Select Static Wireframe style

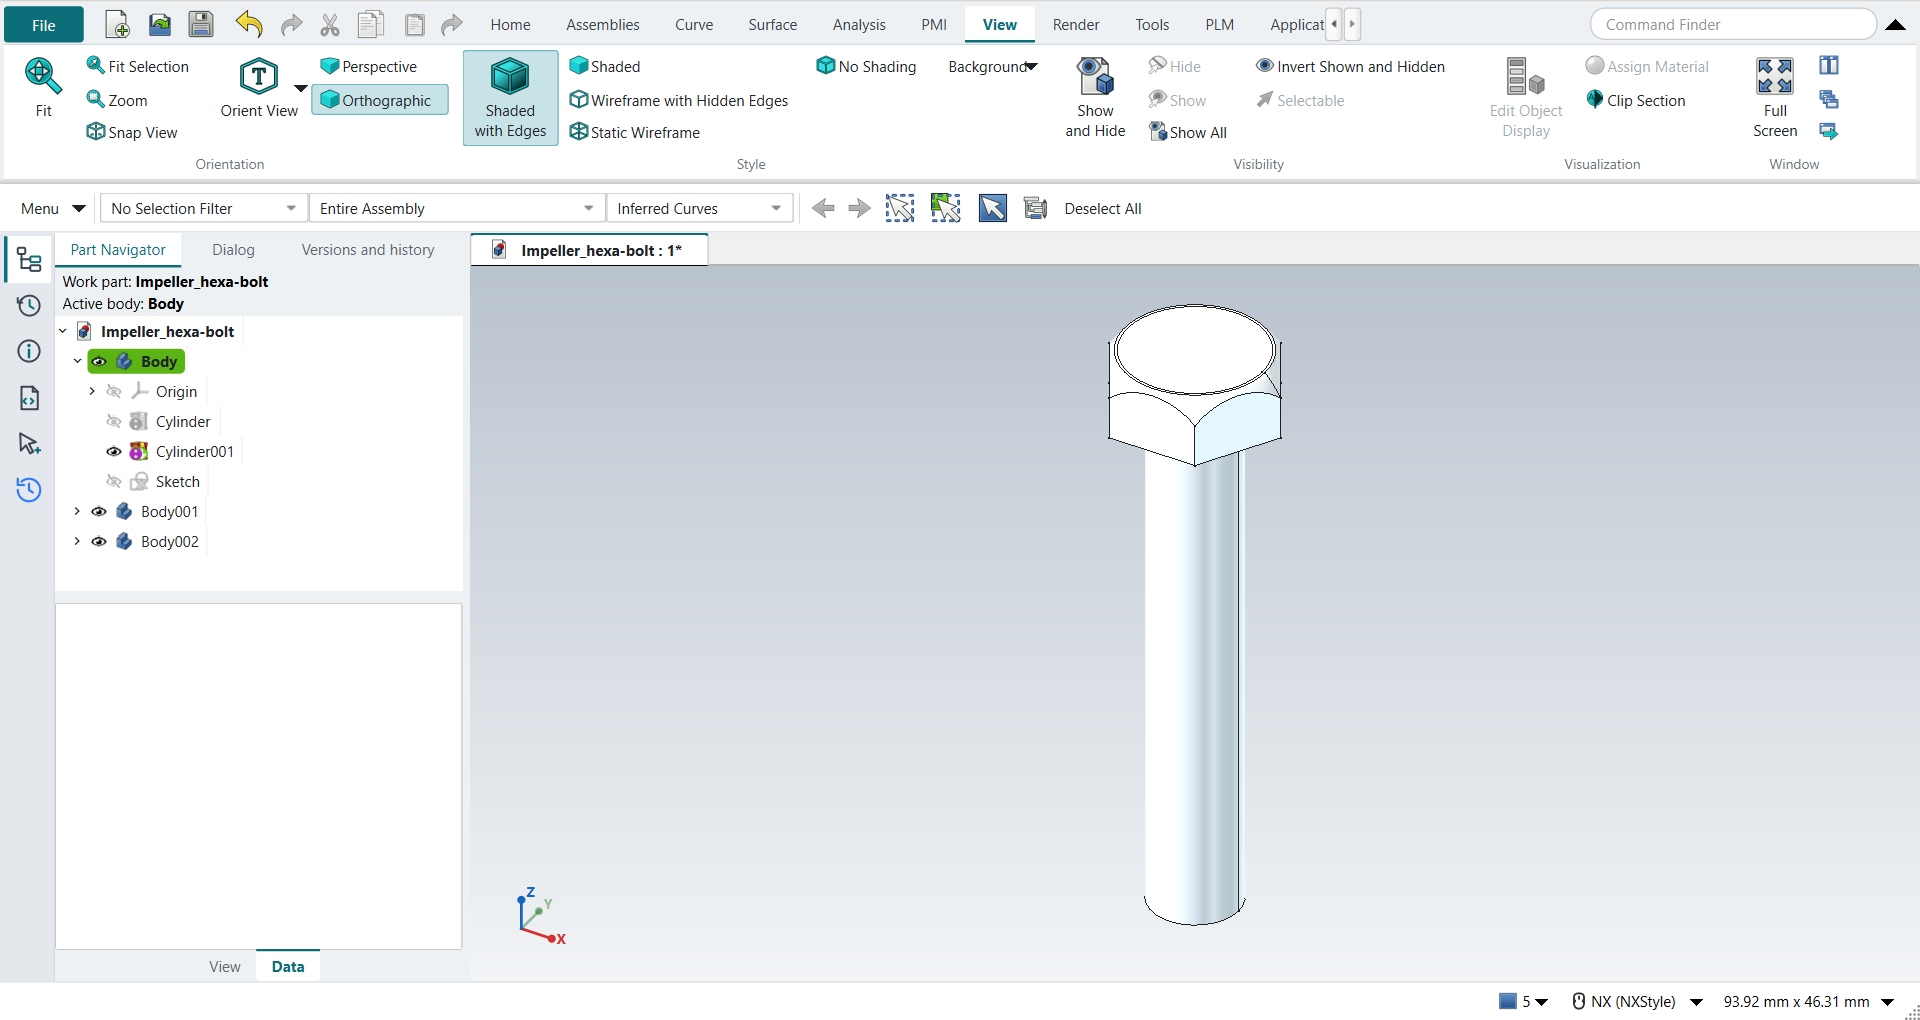point(635,132)
